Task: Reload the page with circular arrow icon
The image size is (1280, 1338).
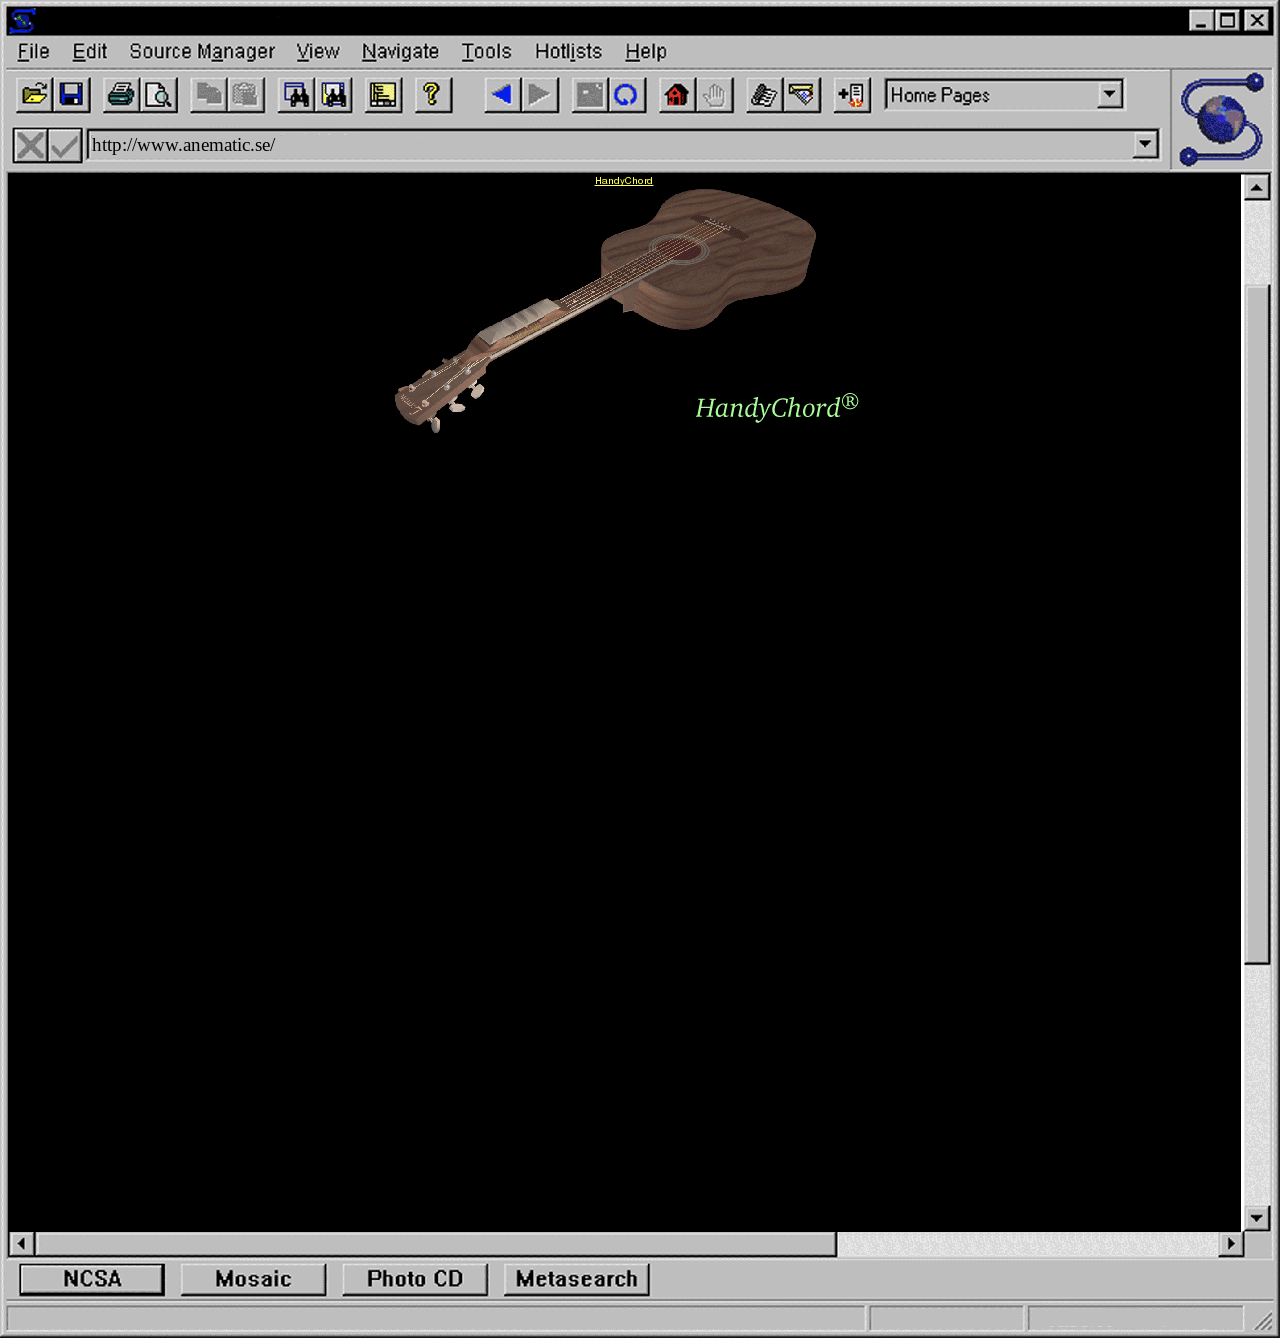Action: (626, 95)
